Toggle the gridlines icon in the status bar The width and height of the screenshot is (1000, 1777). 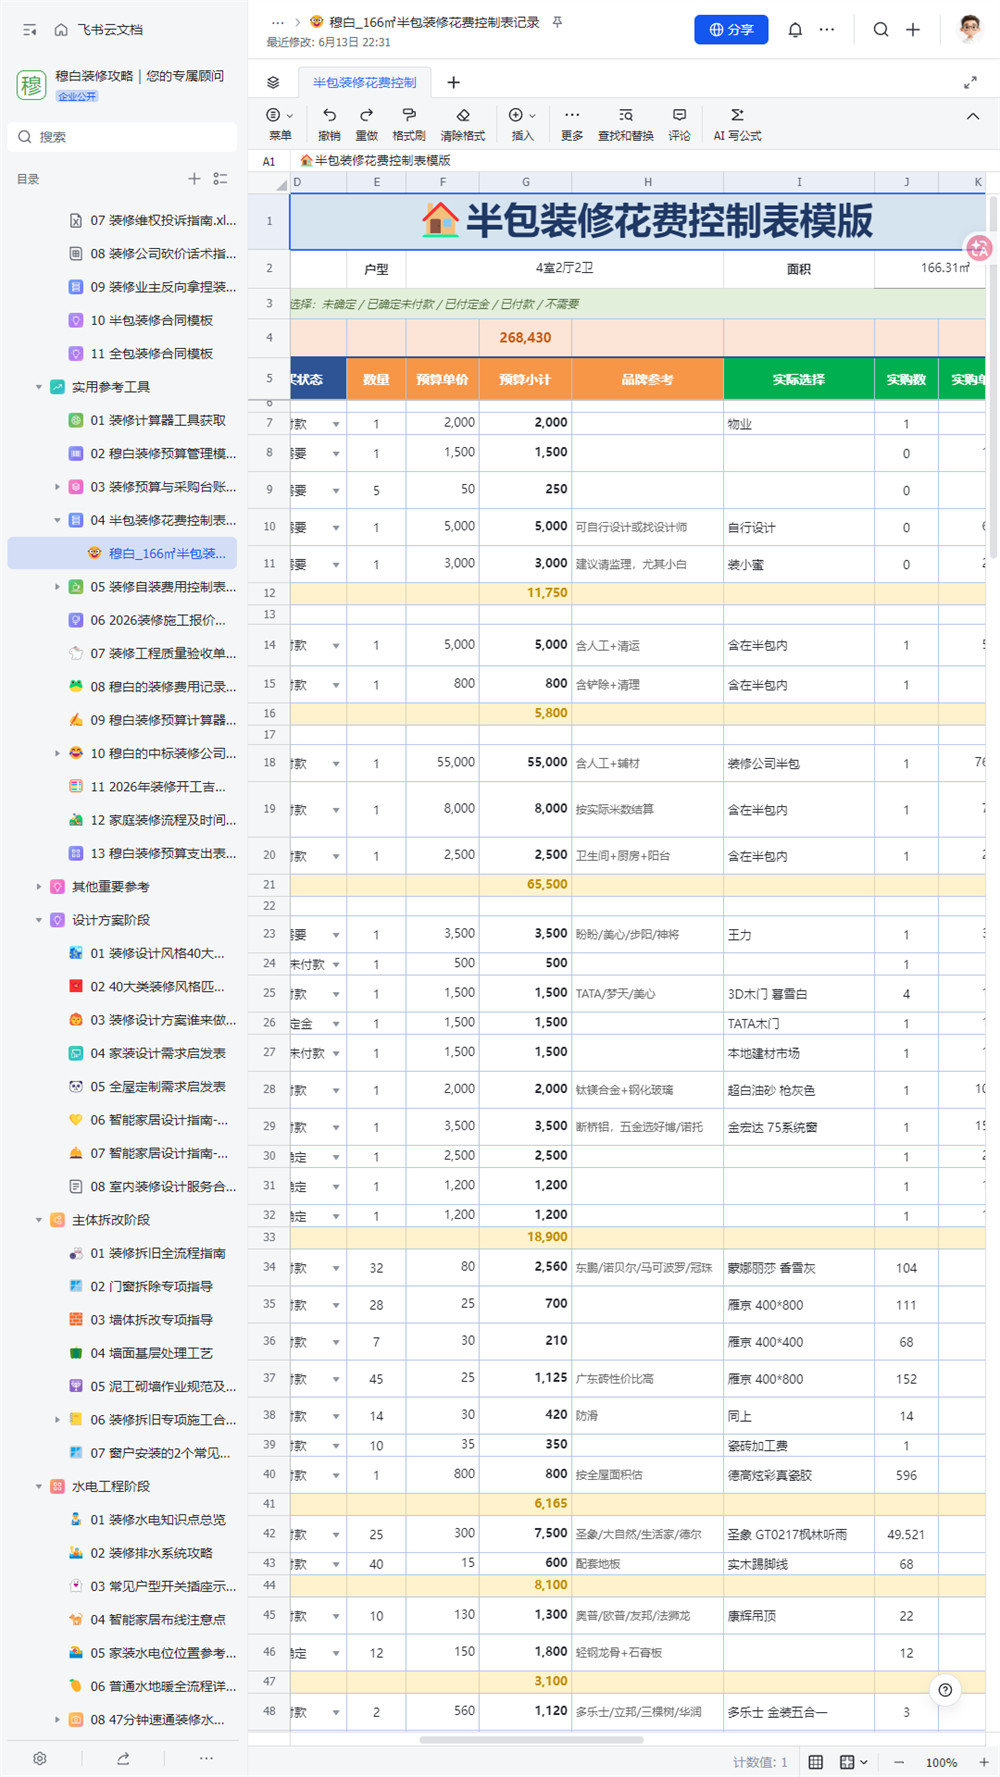tap(816, 1762)
